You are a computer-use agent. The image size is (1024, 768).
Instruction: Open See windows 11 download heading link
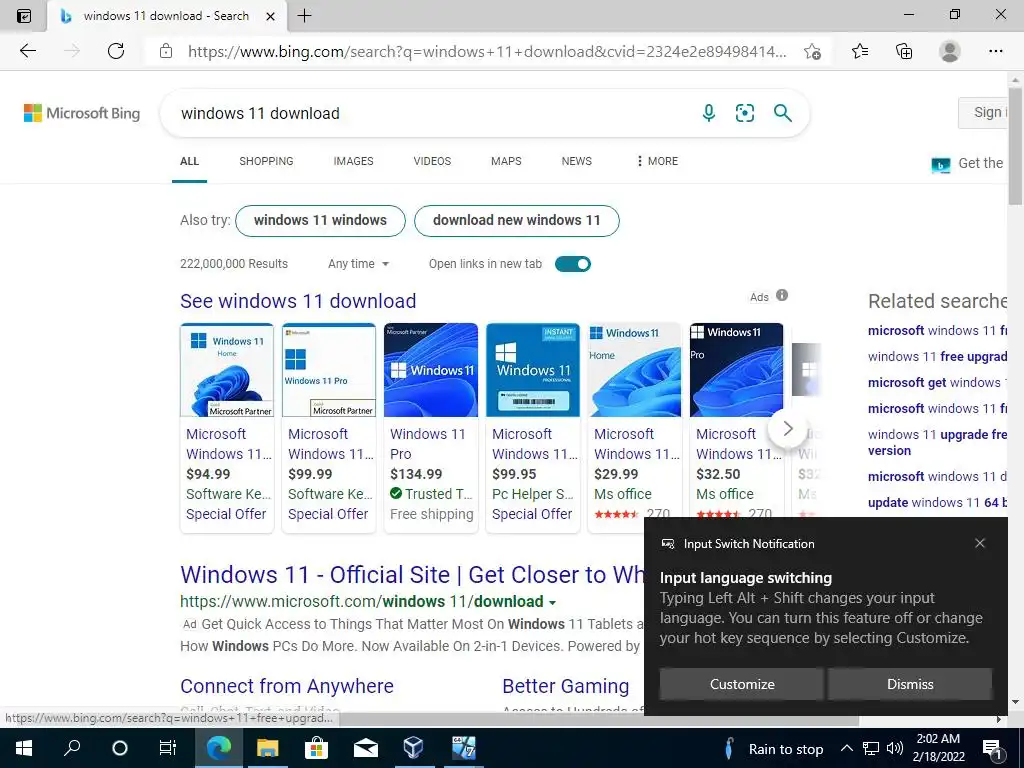298,301
